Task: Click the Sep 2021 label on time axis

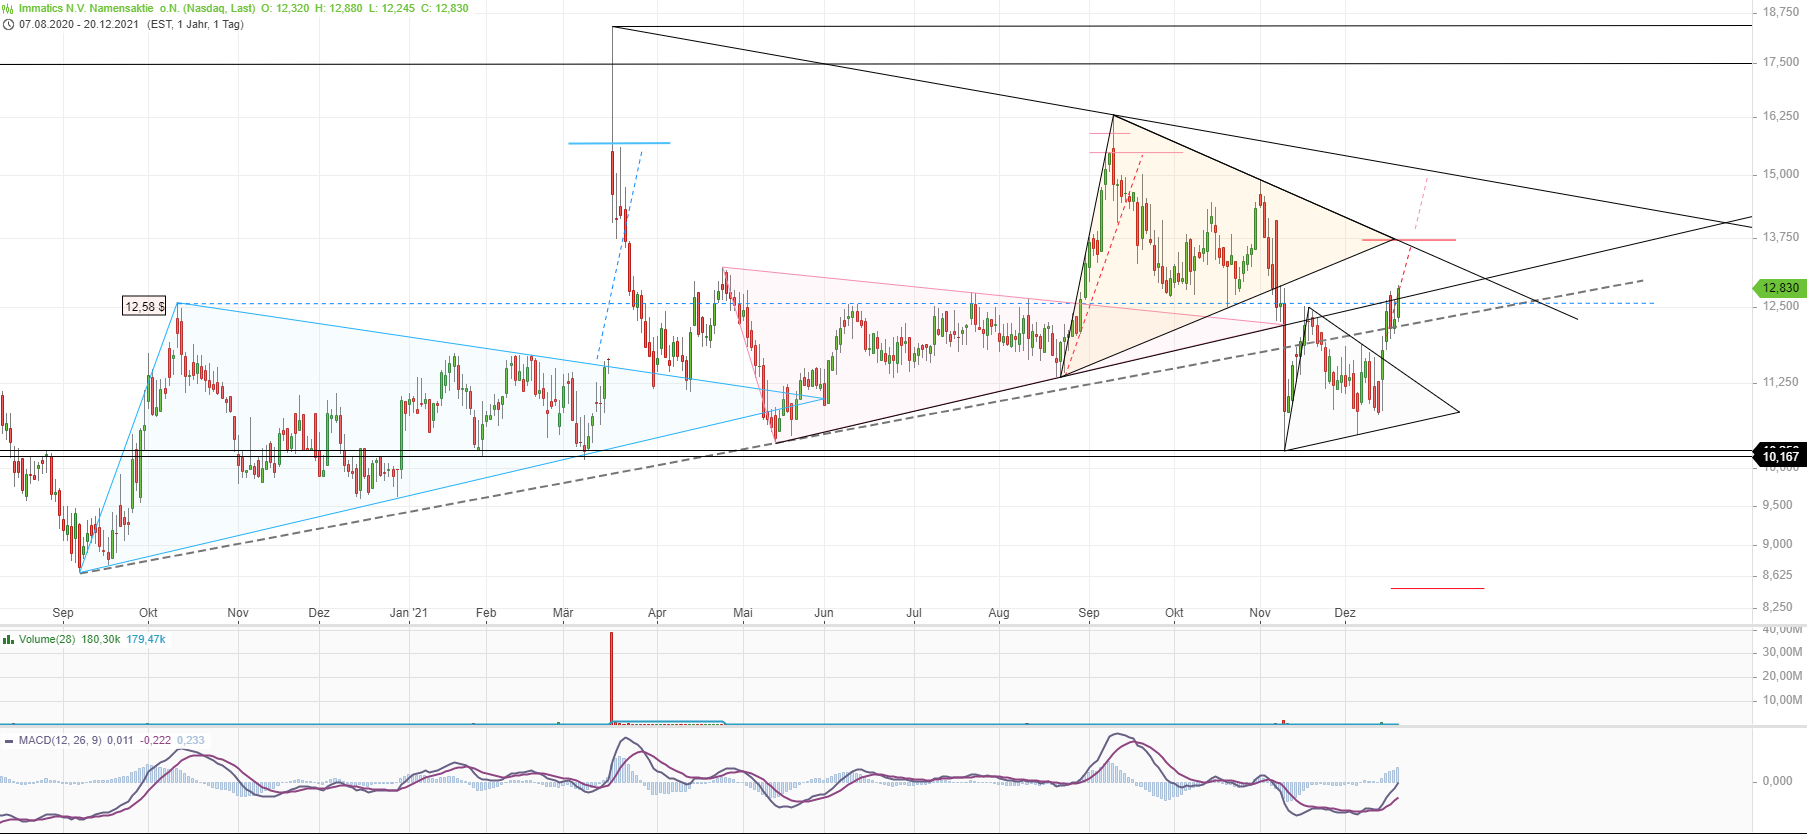Action: click(1089, 613)
